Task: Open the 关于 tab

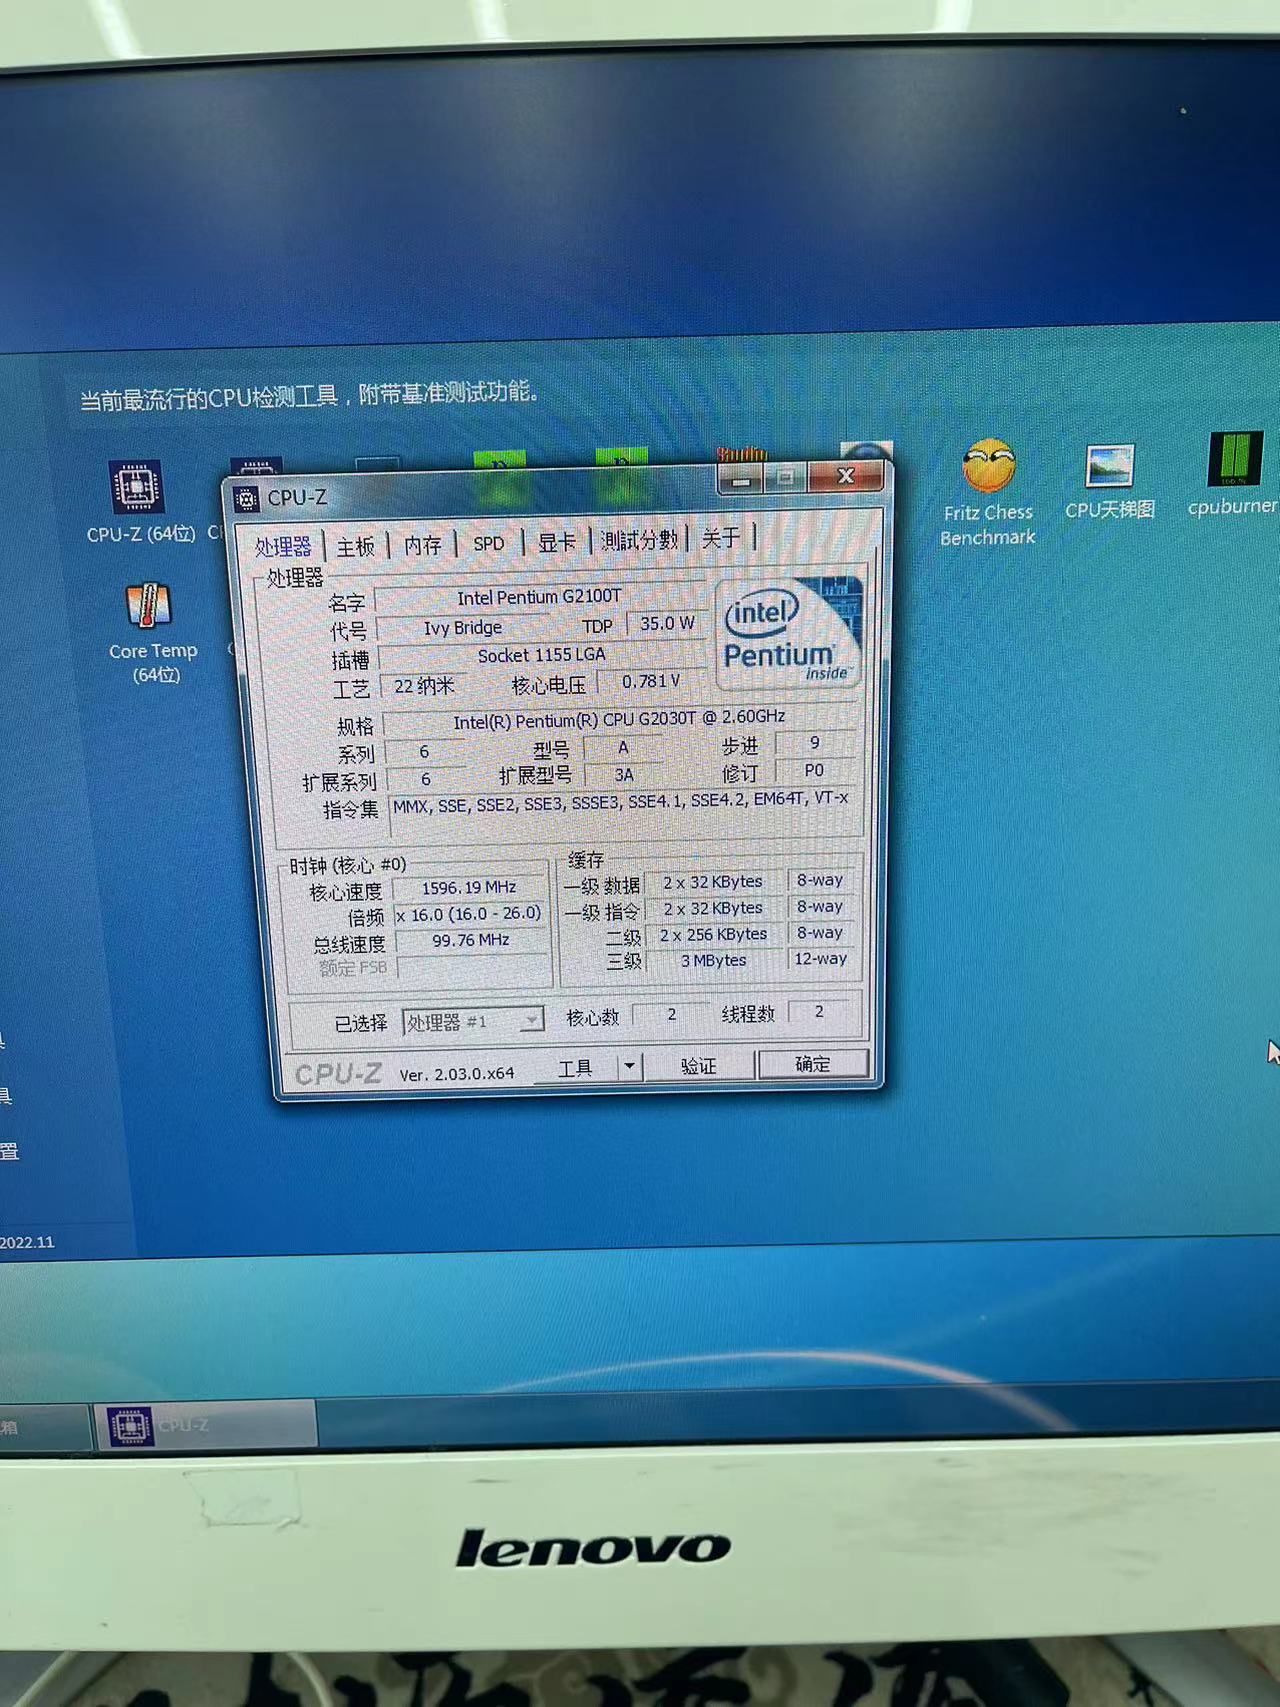Action: [720, 539]
